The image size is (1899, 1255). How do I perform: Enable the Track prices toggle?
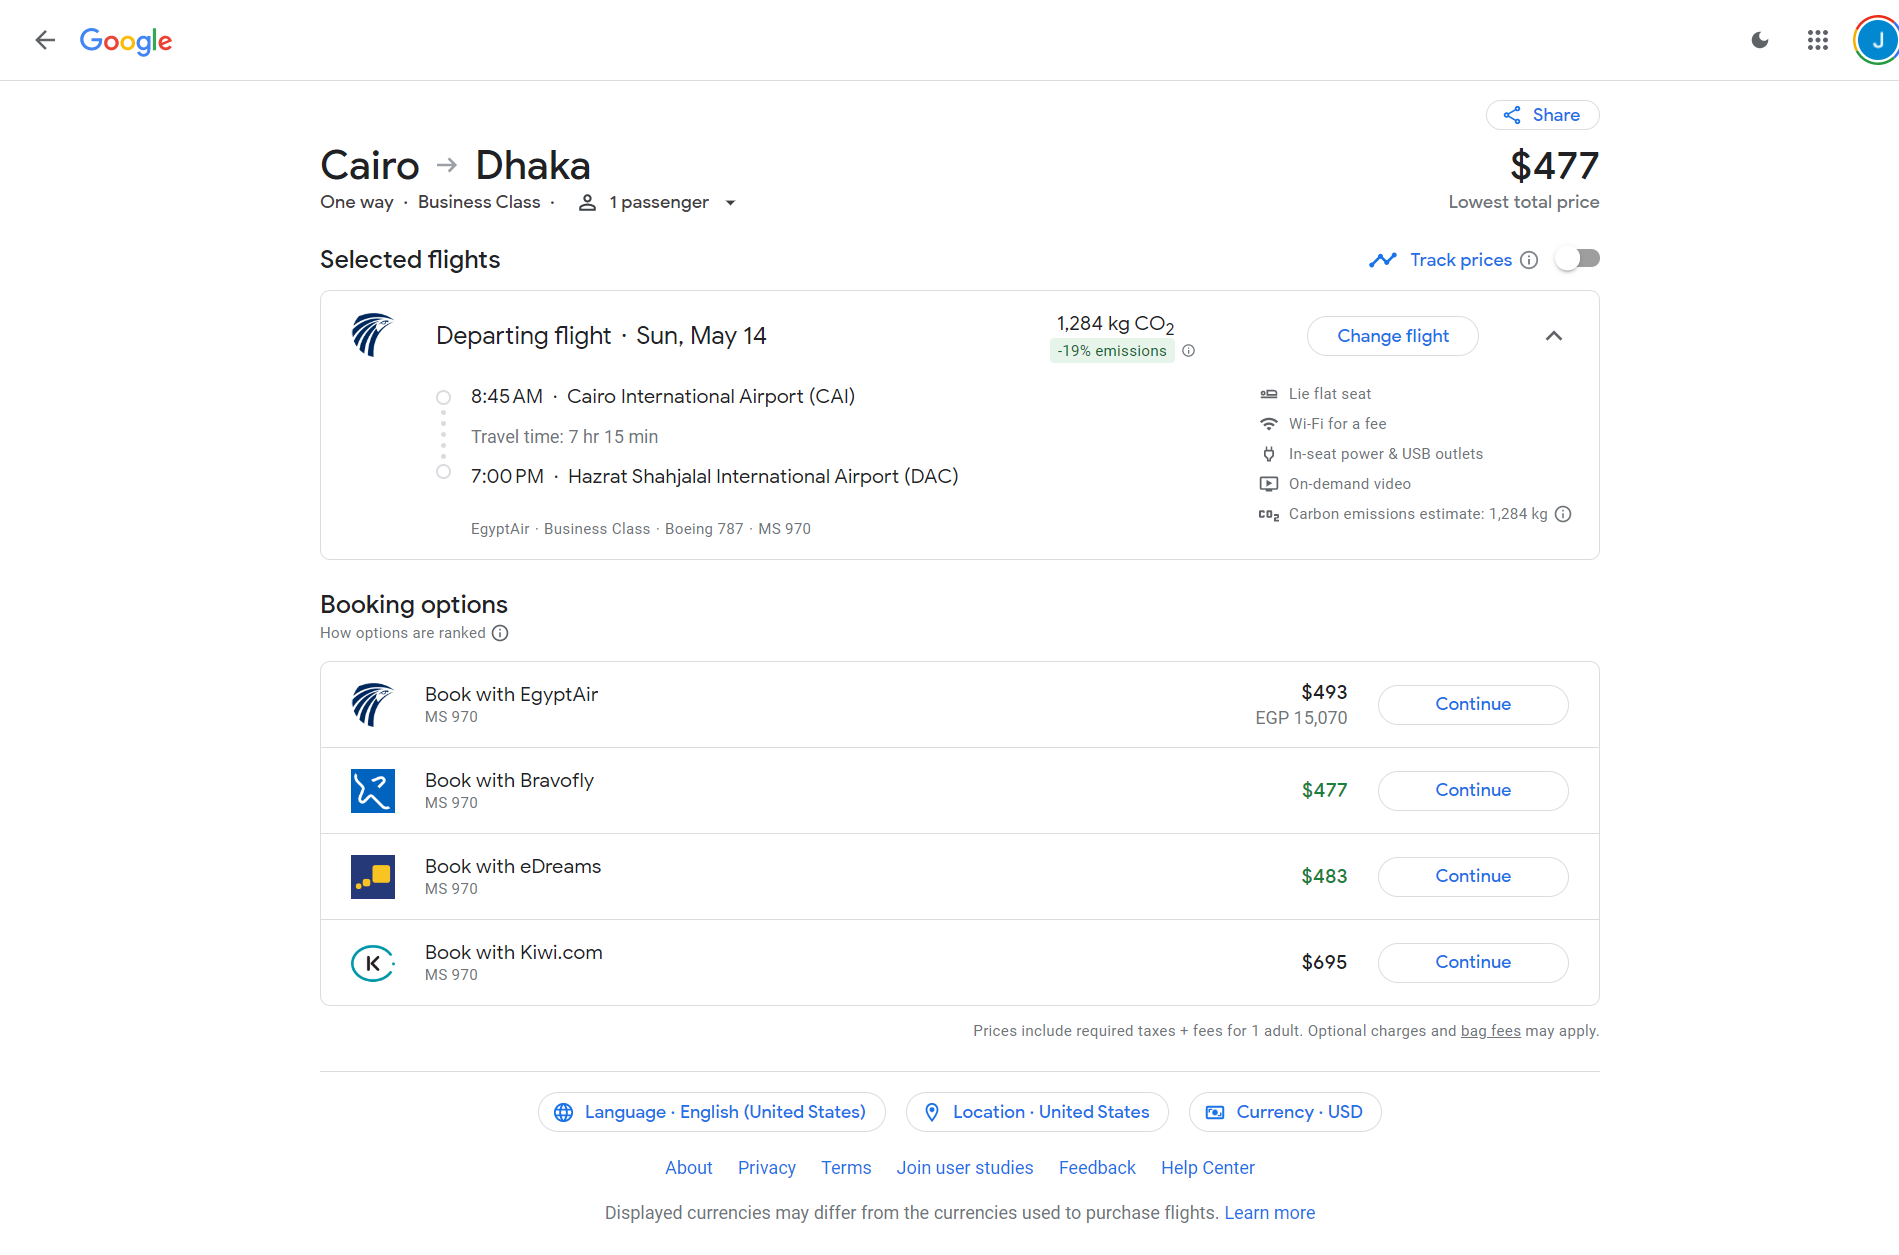(x=1577, y=259)
